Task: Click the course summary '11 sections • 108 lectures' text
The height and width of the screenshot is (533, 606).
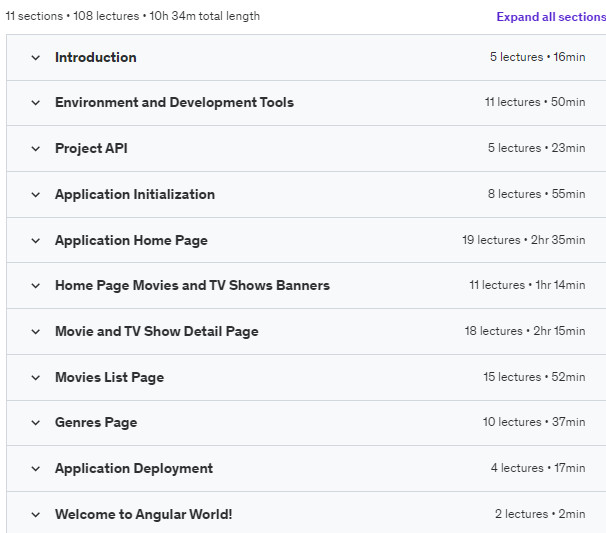Action: tap(72, 16)
